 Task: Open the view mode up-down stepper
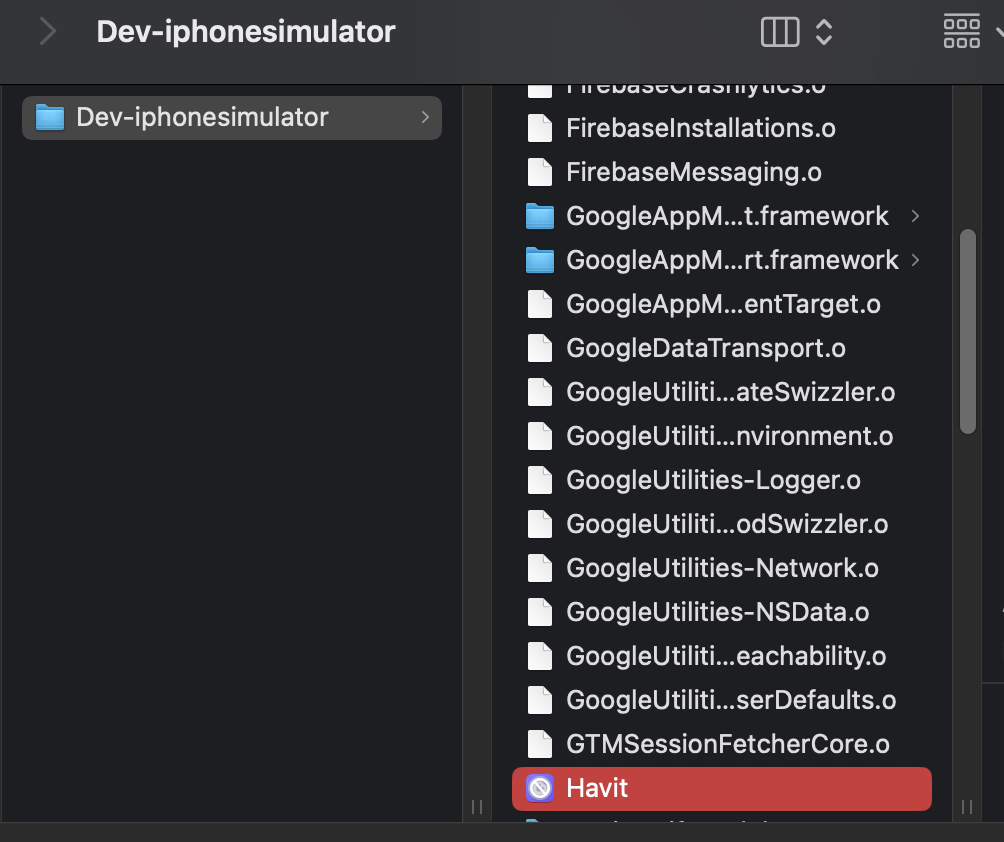coord(823,31)
